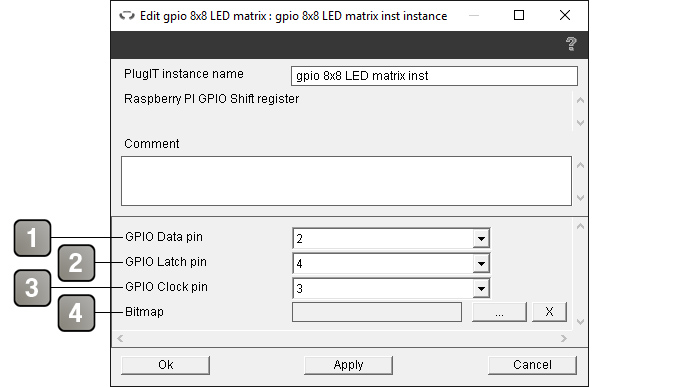Clear the Bitmap with the X button
700x387 pixels.
(549, 312)
